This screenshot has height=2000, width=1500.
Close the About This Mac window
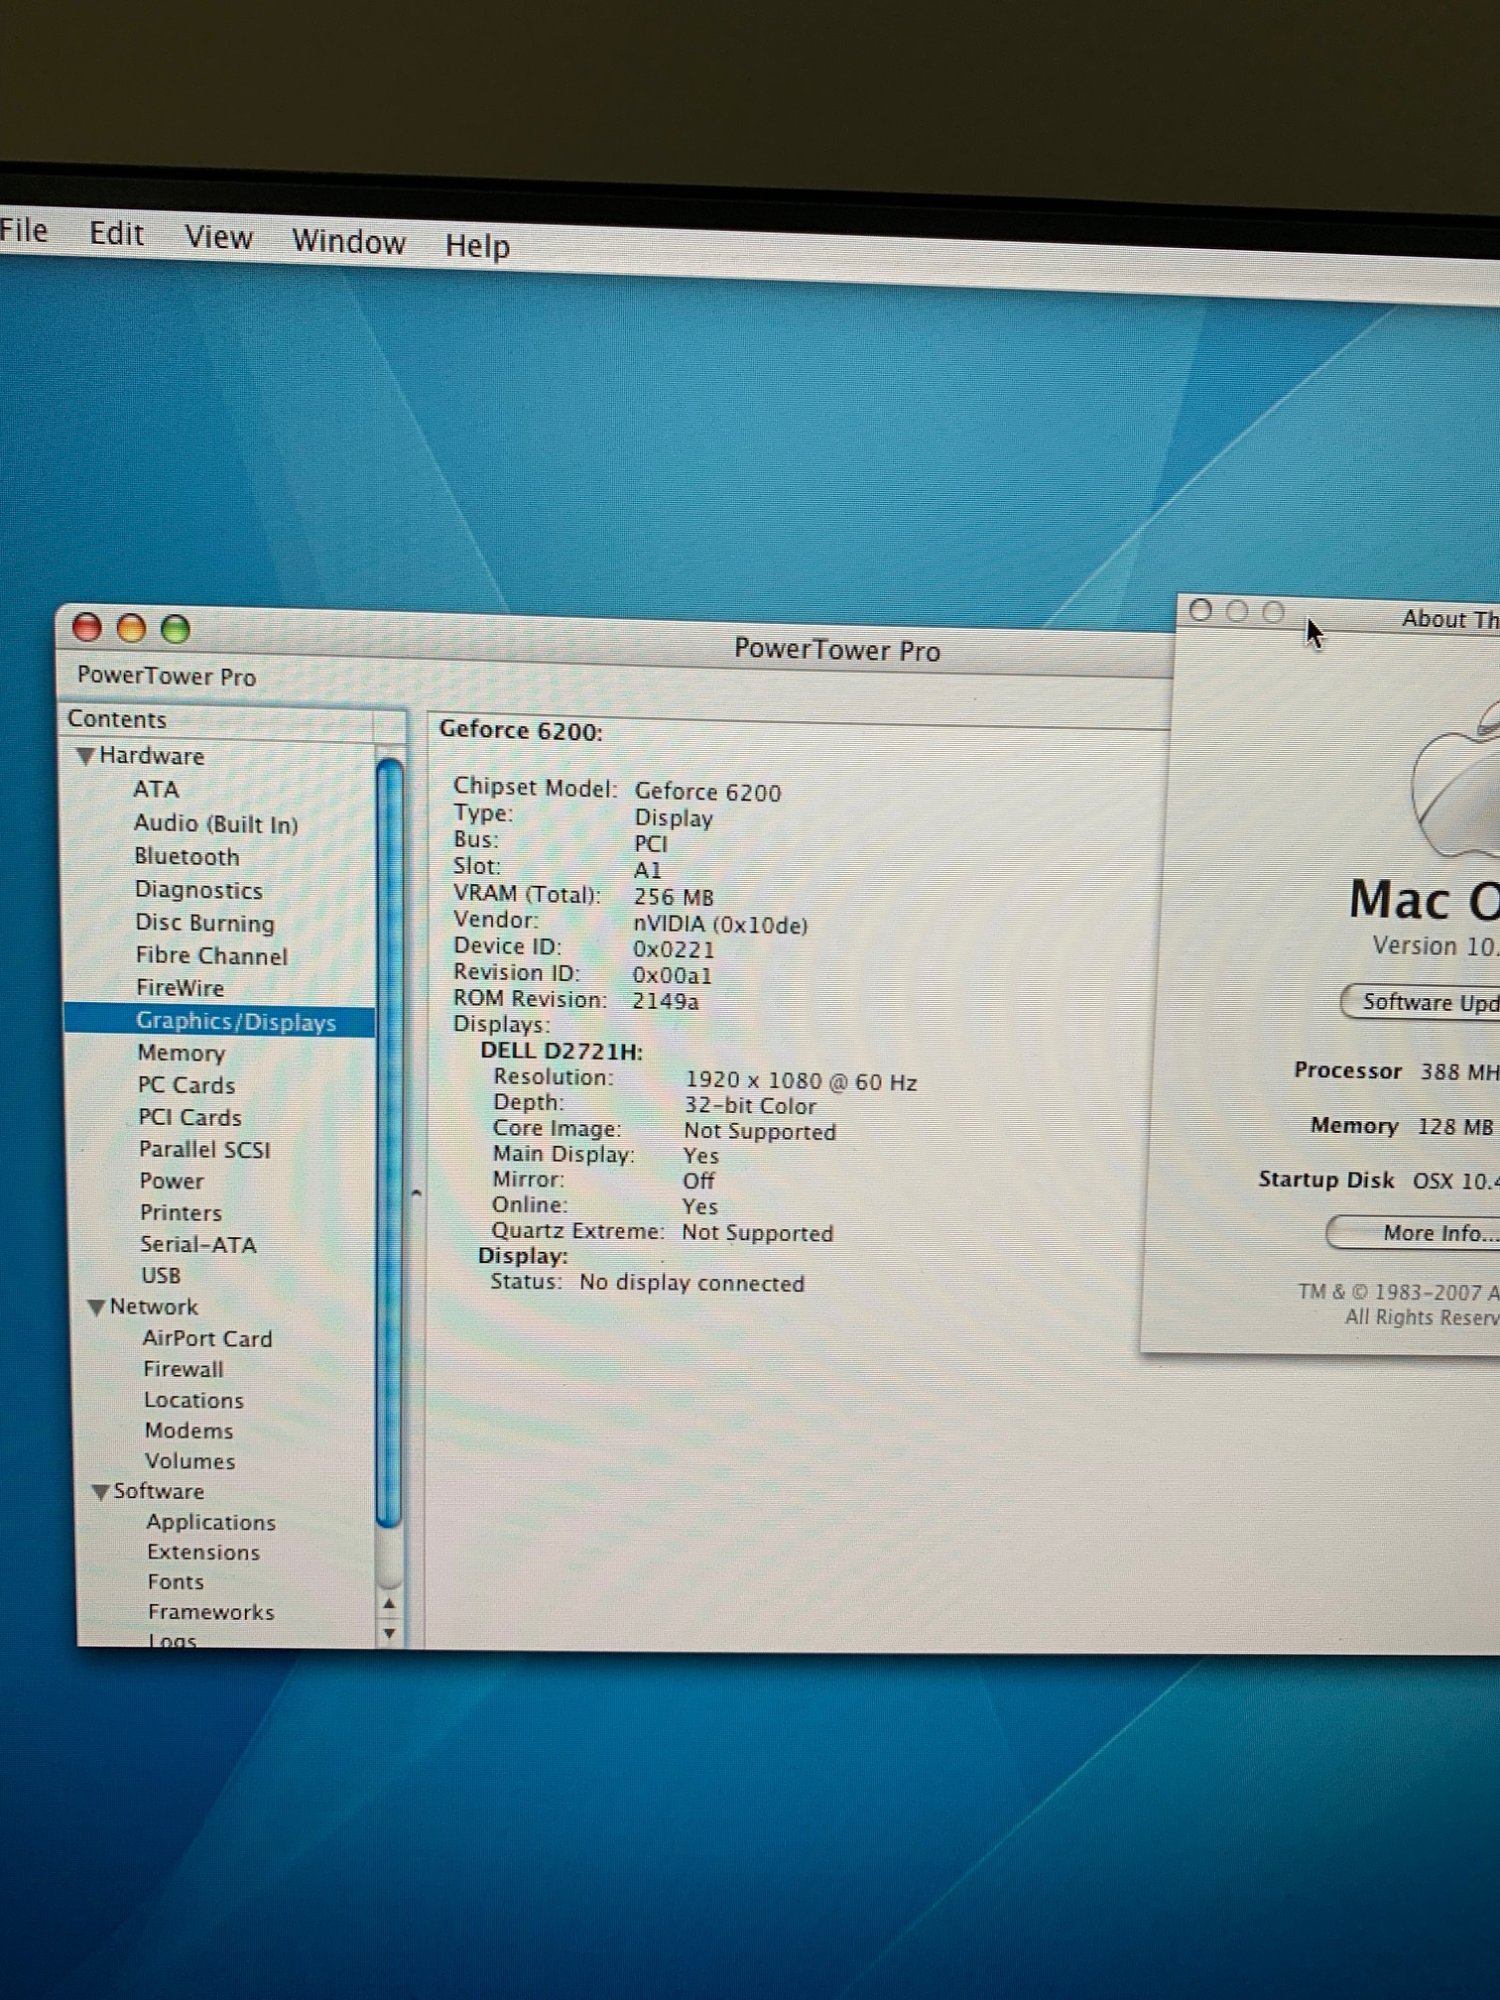(1201, 610)
